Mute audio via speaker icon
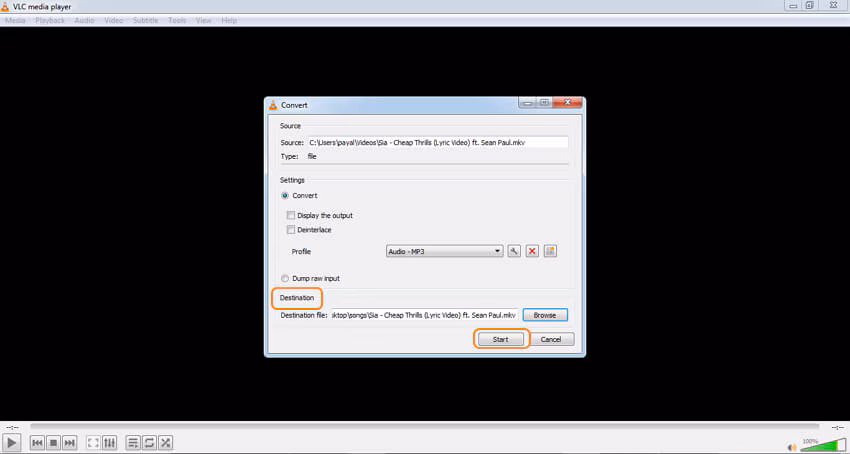Screen dimensions: 850x454 [792, 447]
